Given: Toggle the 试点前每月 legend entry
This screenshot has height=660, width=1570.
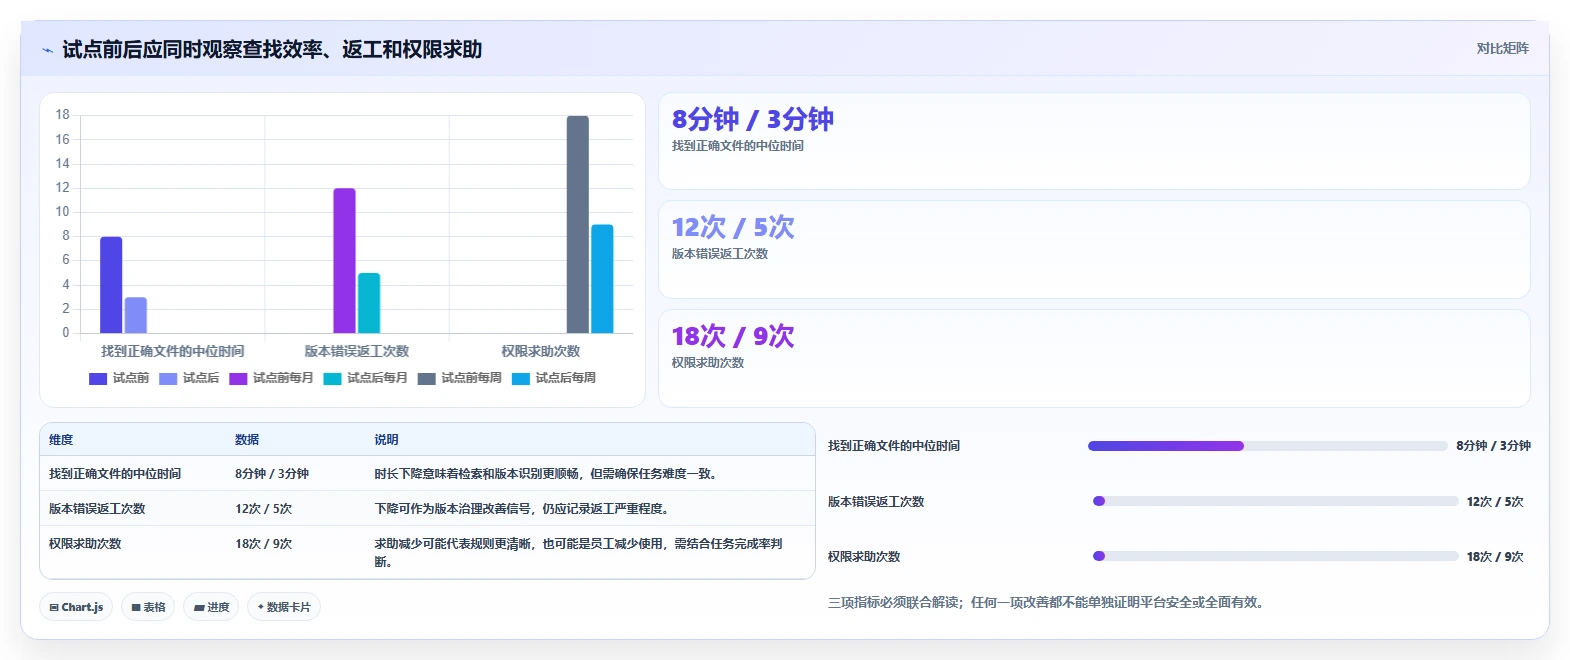Looking at the screenshot, I should [271, 378].
